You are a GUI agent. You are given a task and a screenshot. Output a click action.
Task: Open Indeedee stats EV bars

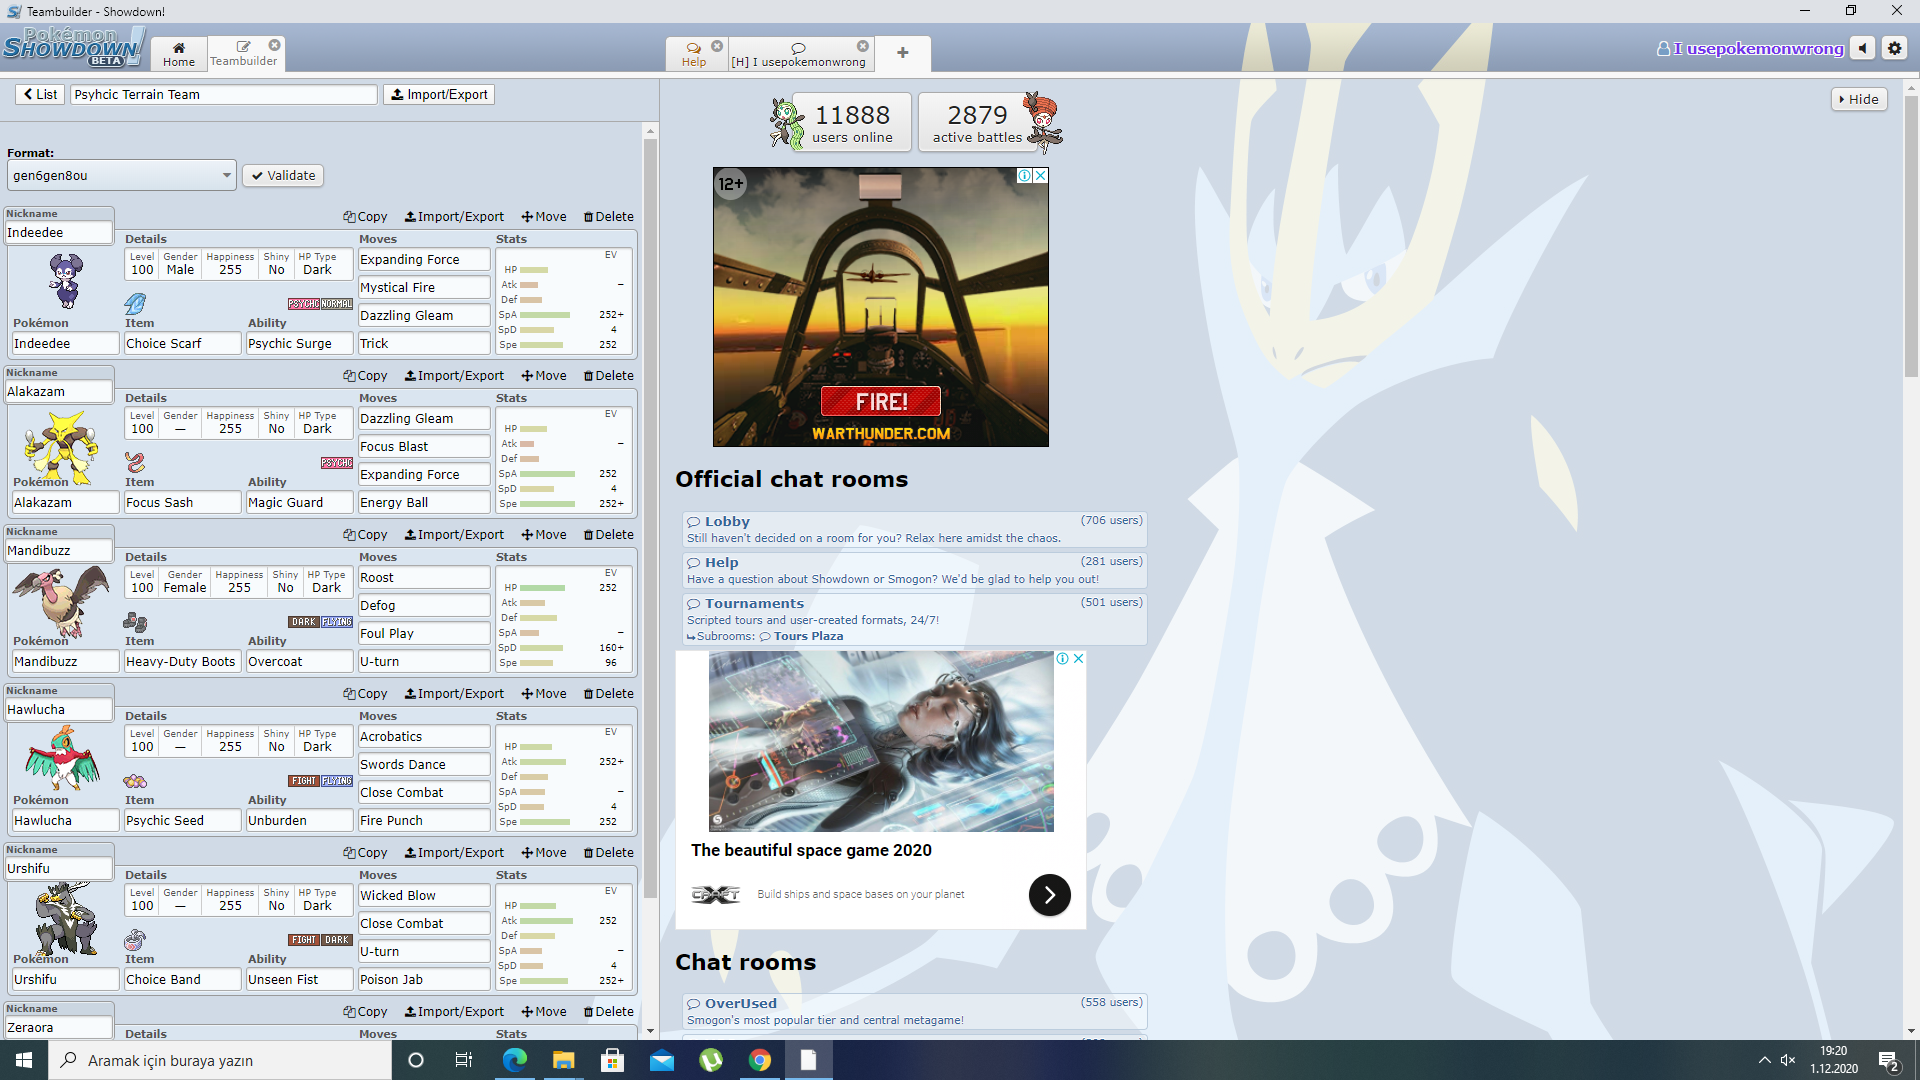pos(564,300)
